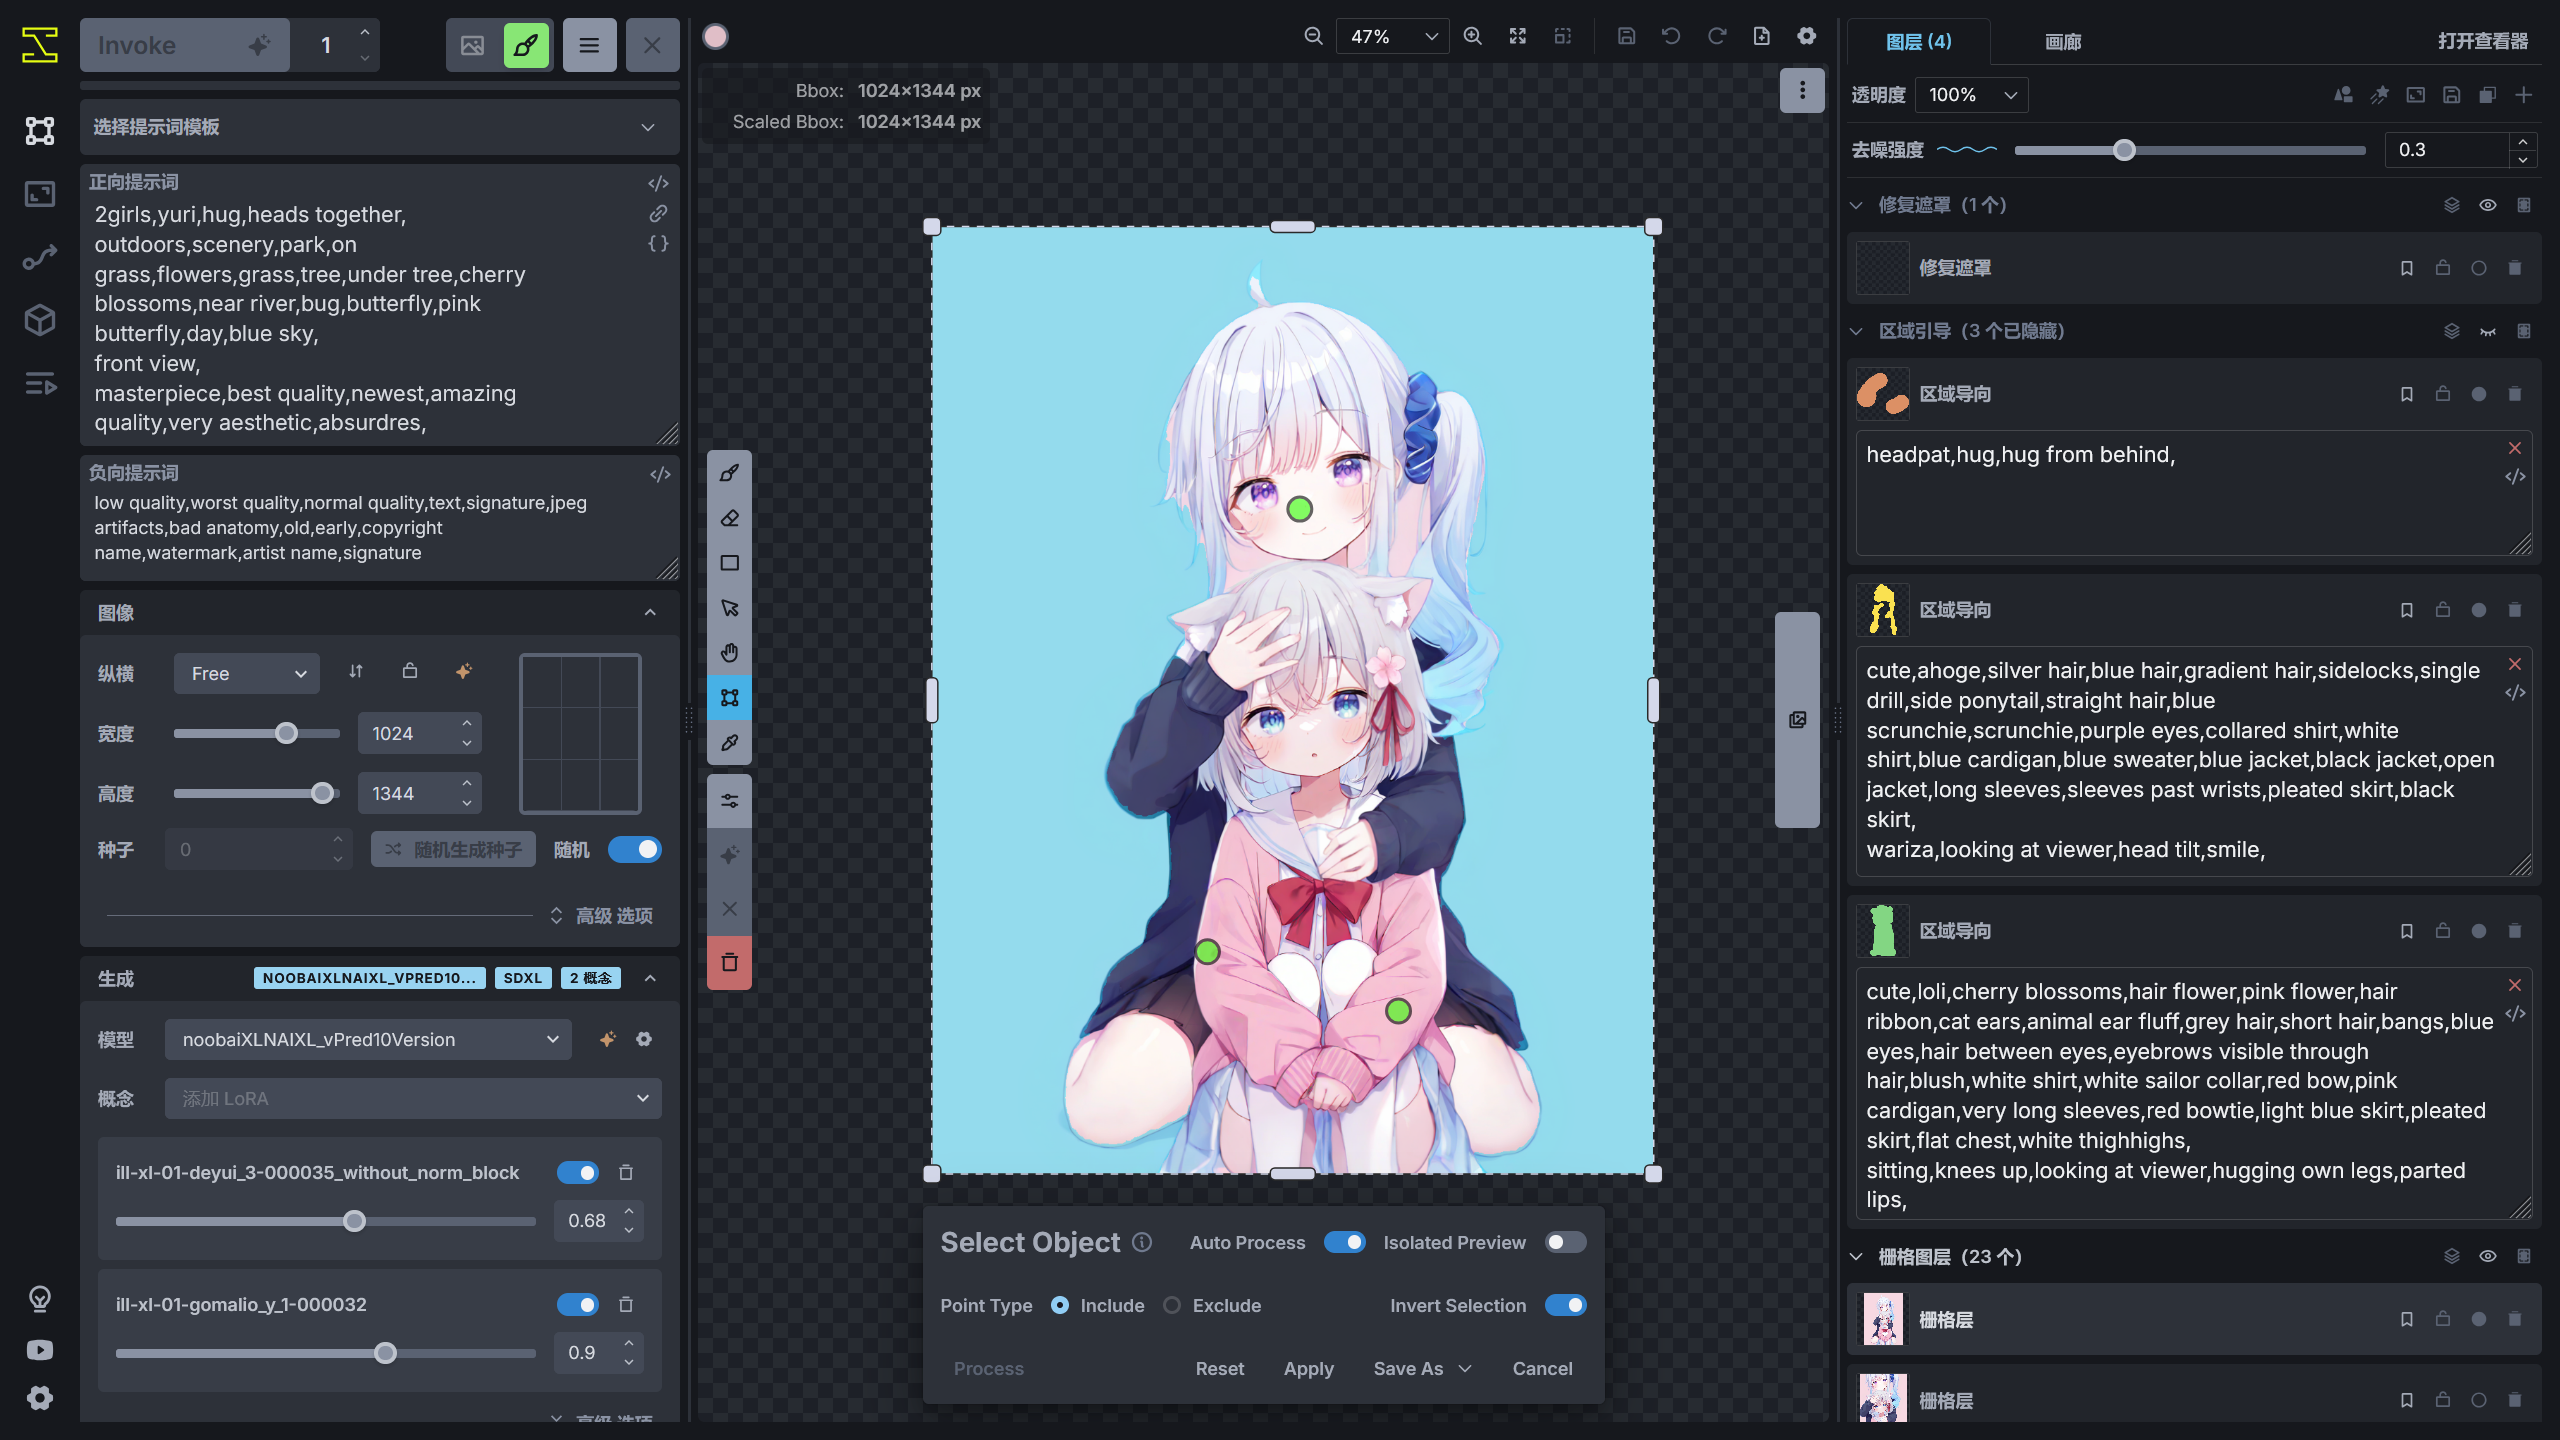The width and height of the screenshot is (2560, 1440).
Task: Collapse the 修复遮罩 section
Action: (x=1857, y=204)
